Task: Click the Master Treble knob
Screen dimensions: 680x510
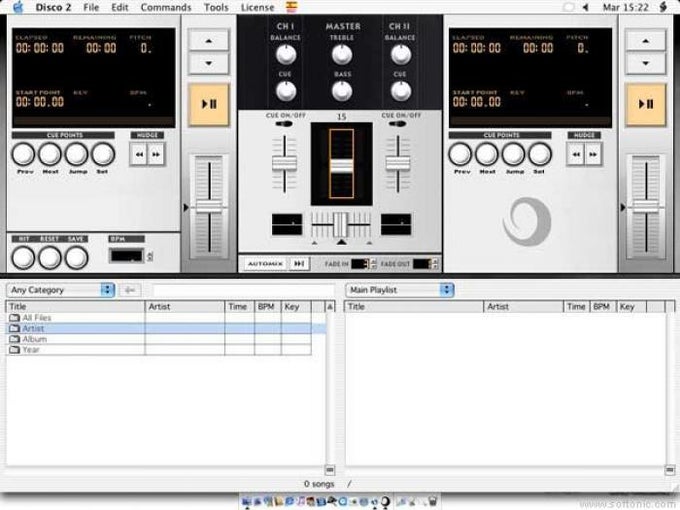Action: 342,55
